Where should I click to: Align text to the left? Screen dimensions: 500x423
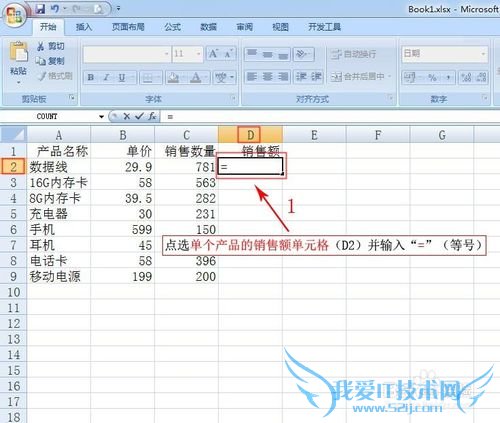[x=252, y=77]
